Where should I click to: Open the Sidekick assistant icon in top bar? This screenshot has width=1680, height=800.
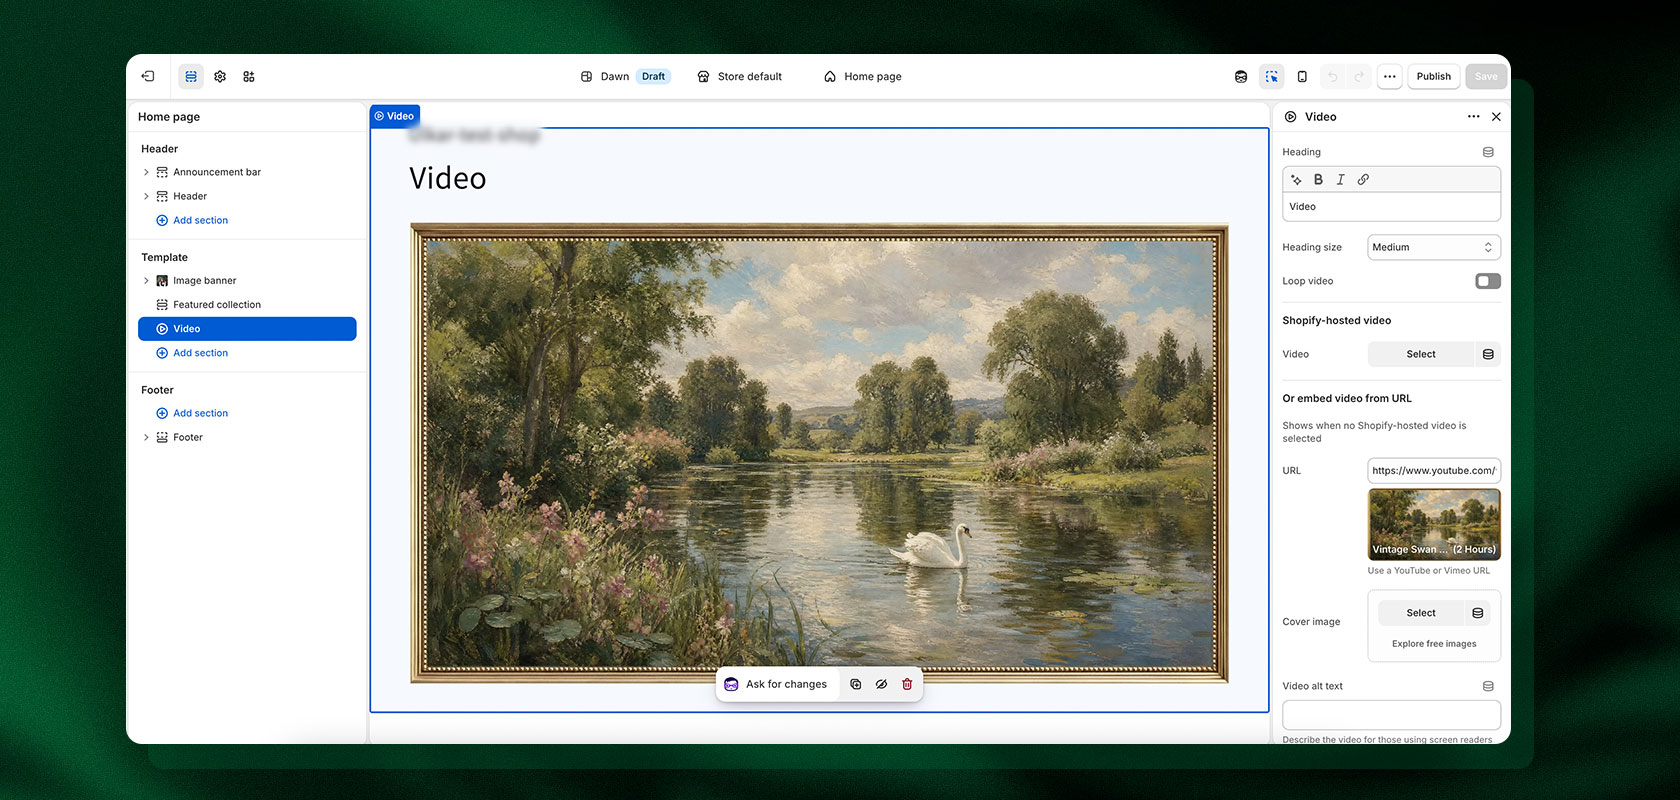coord(1241,76)
